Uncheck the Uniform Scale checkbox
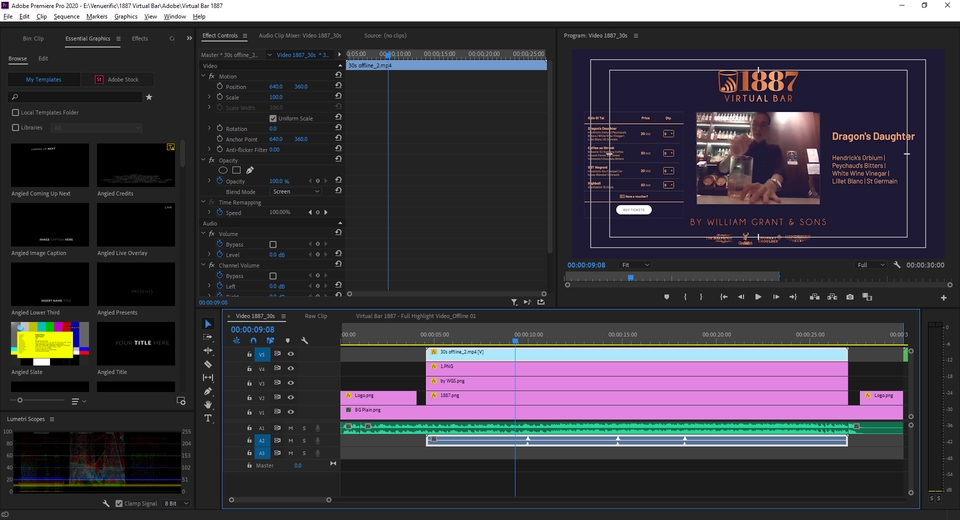 click(273, 118)
